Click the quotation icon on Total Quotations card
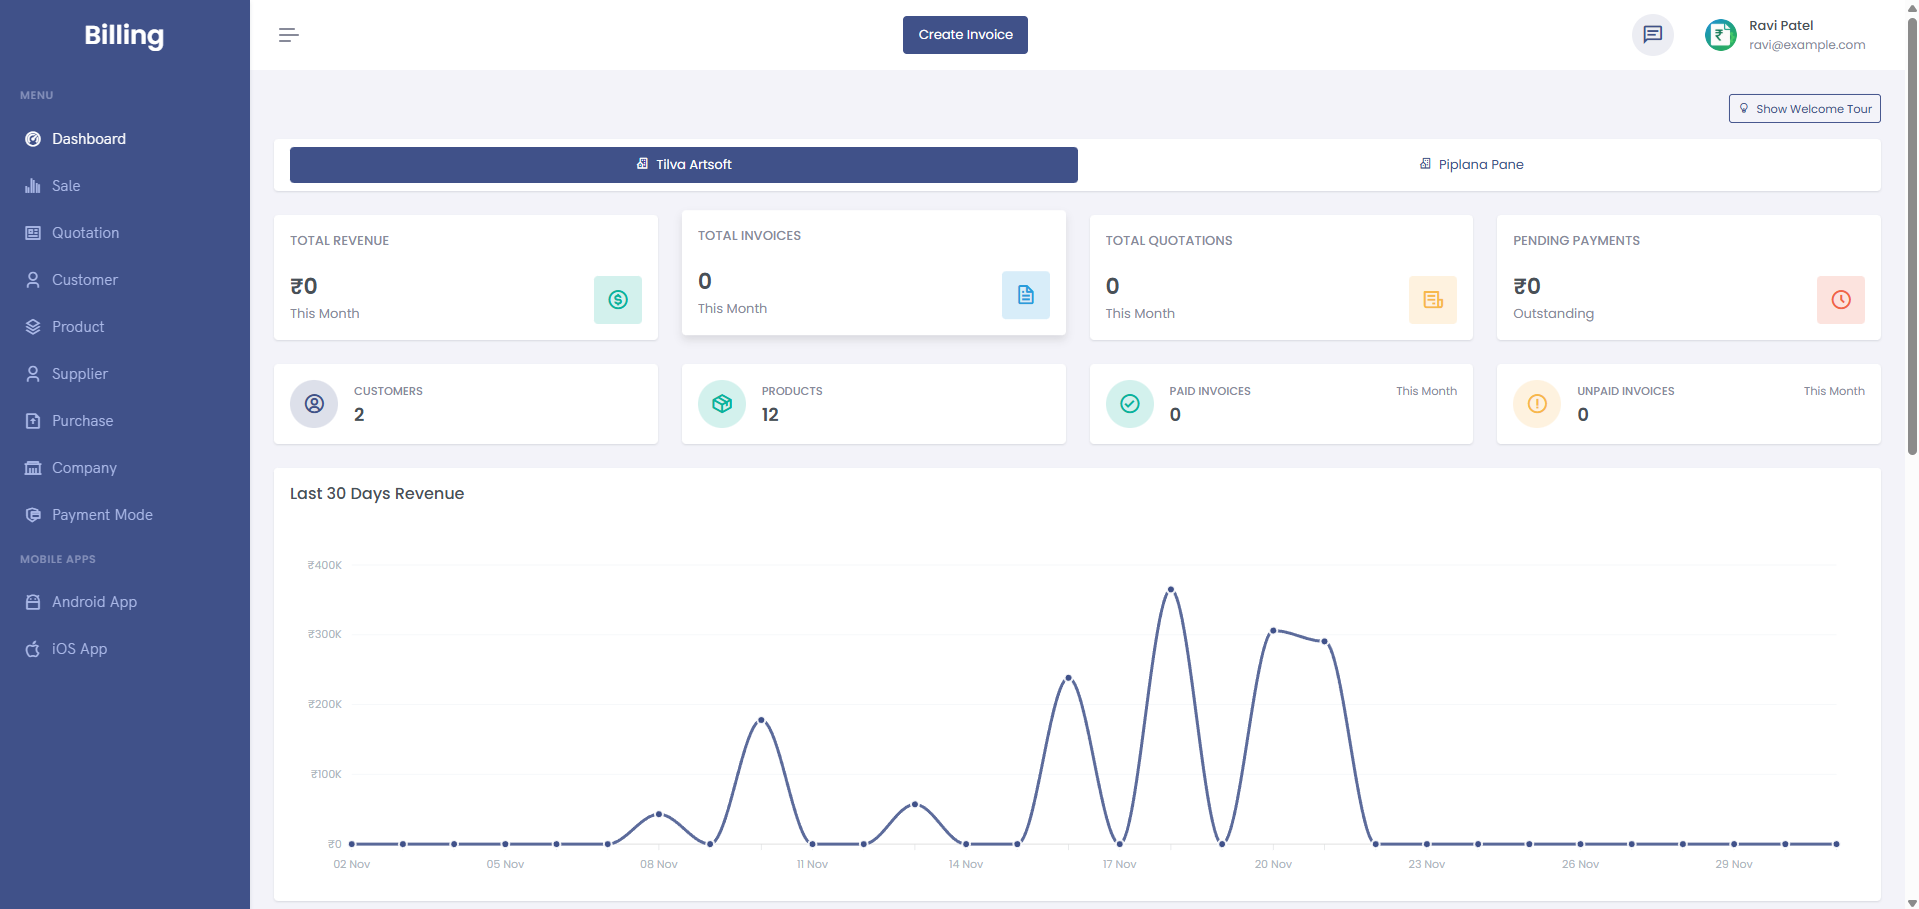This screenshot has height=909, width=1919. coord(1433,299)
